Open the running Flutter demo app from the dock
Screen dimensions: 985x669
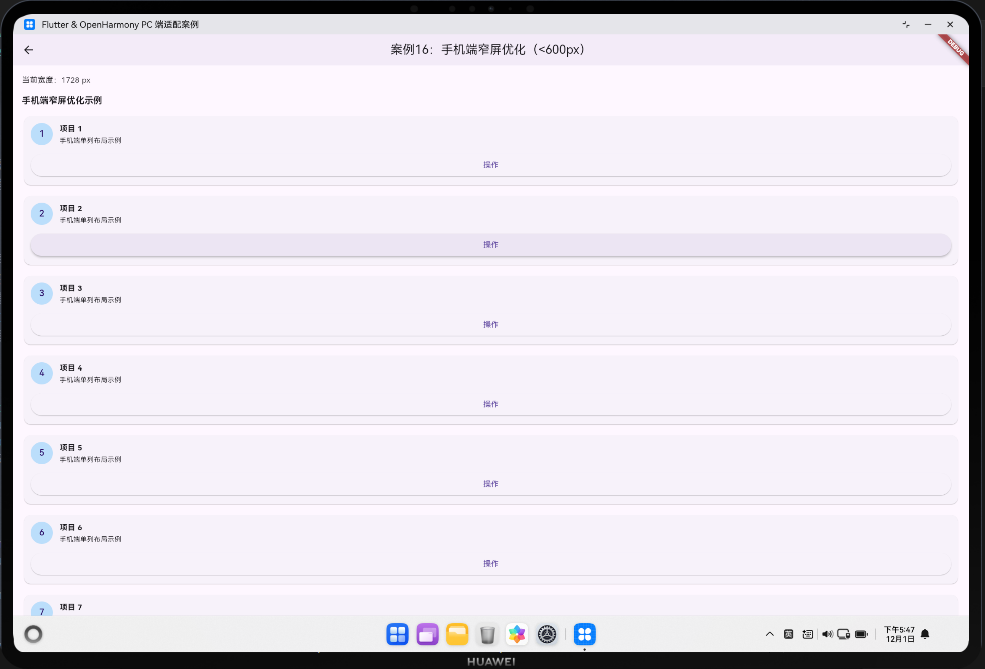[585, 634]
